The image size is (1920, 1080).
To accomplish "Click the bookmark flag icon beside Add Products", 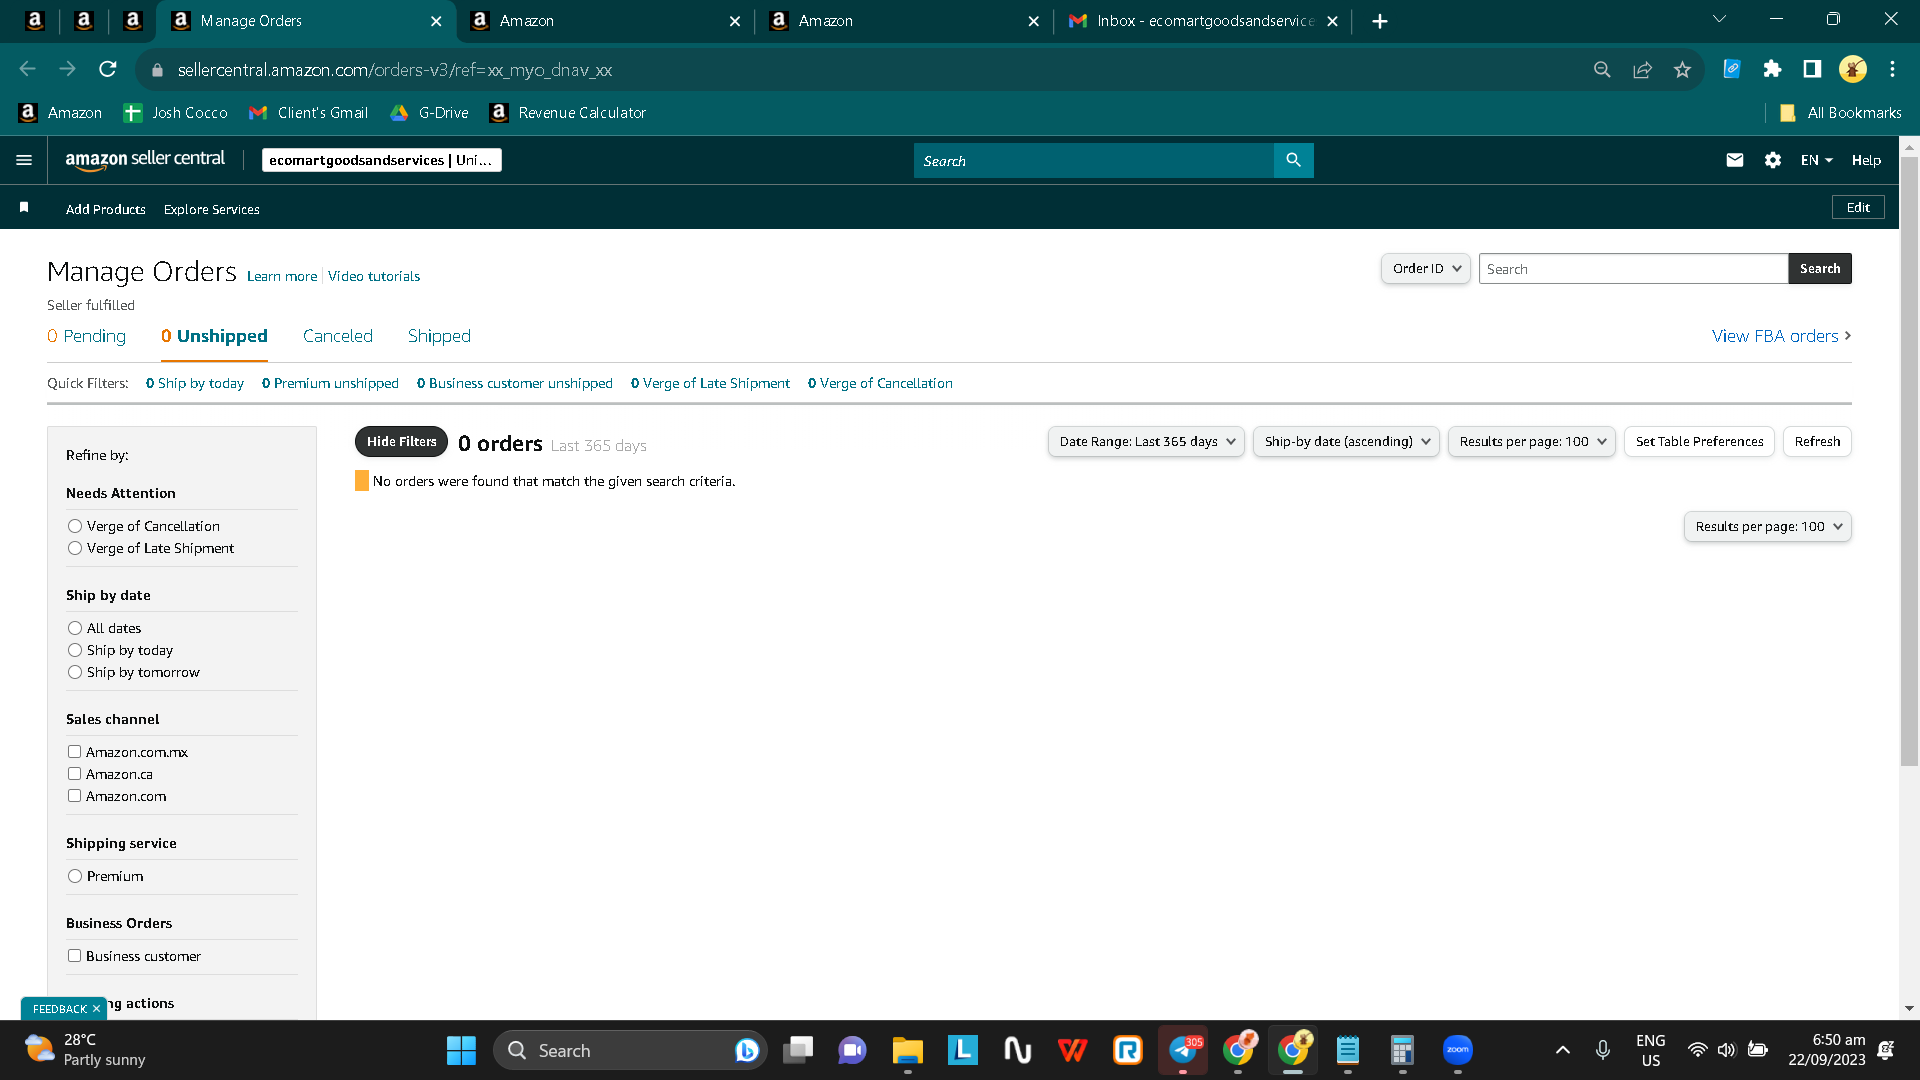I will click(24, 207).
